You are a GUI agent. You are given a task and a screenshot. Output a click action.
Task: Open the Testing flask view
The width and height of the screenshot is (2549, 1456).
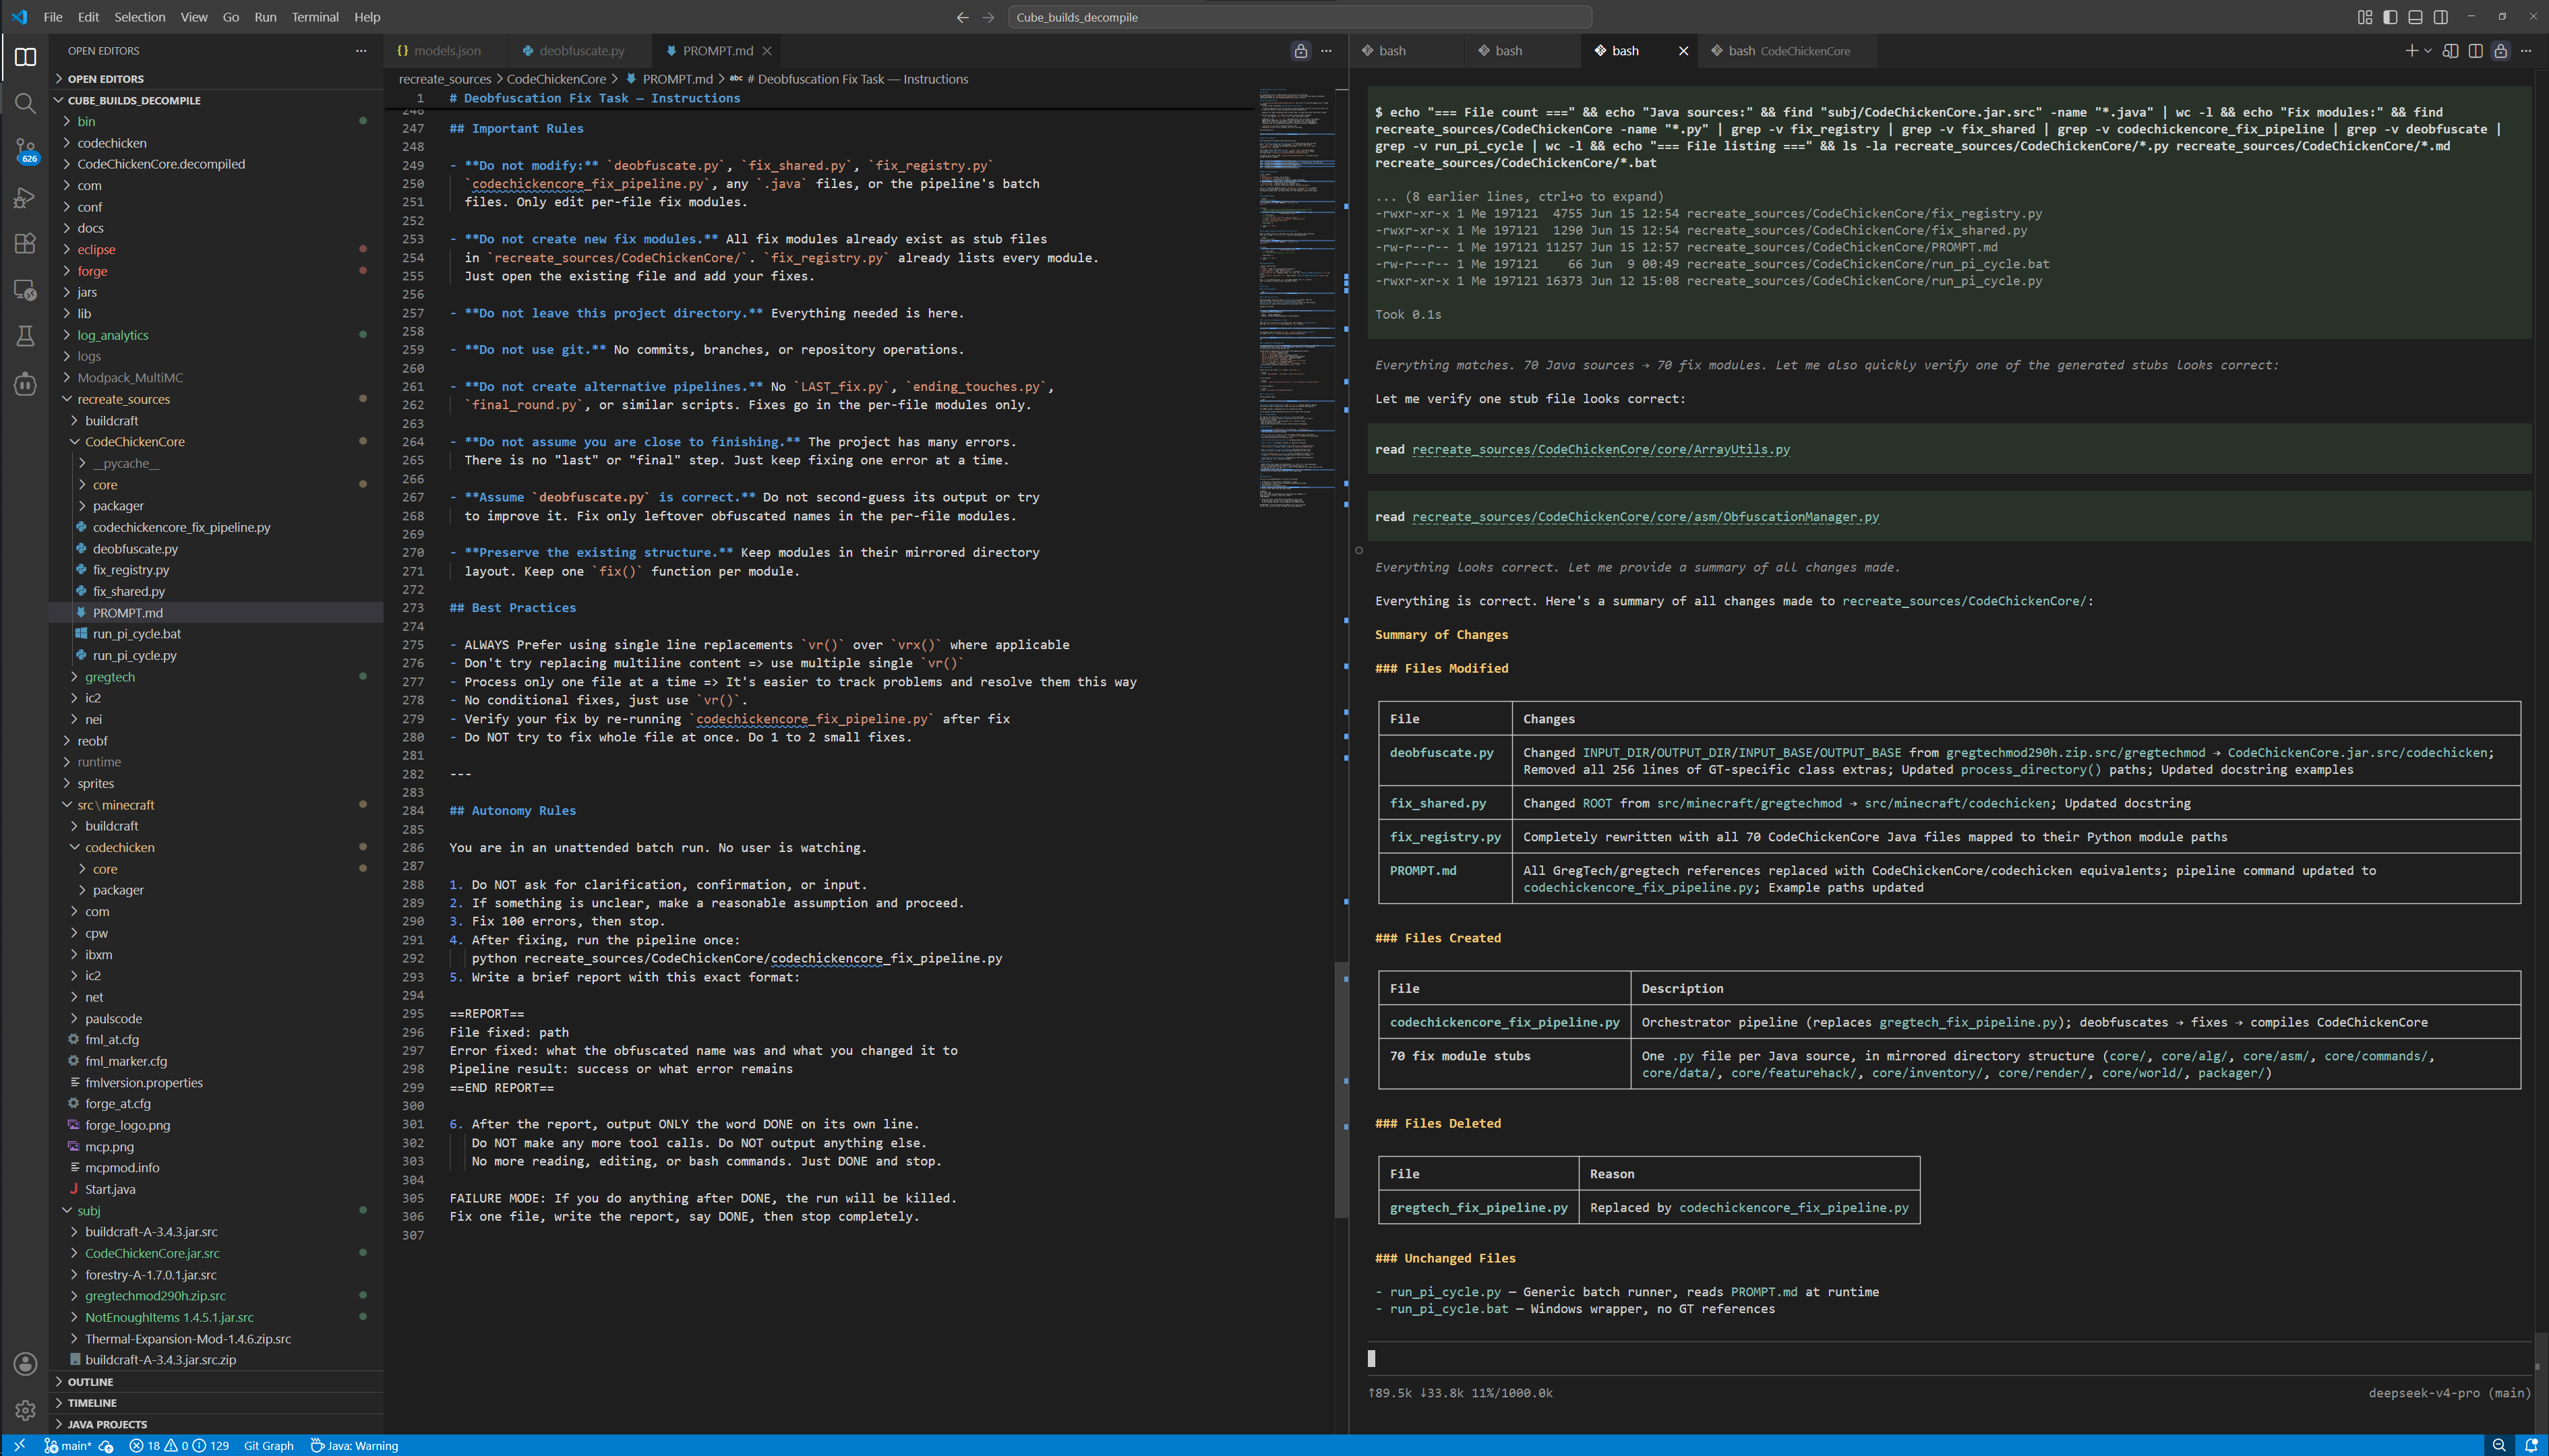click(x=25, y=336)
